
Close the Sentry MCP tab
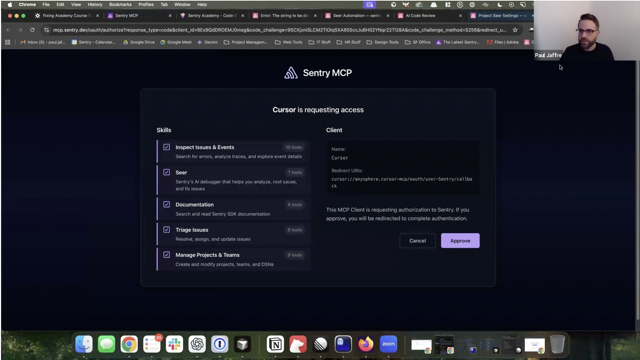click(x=170, y=16)
